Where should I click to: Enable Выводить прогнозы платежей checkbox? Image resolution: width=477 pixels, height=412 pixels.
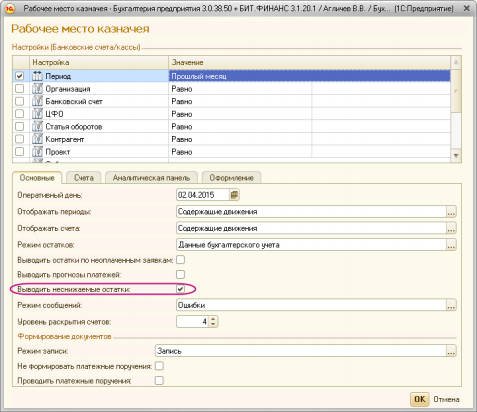(180, 274)
